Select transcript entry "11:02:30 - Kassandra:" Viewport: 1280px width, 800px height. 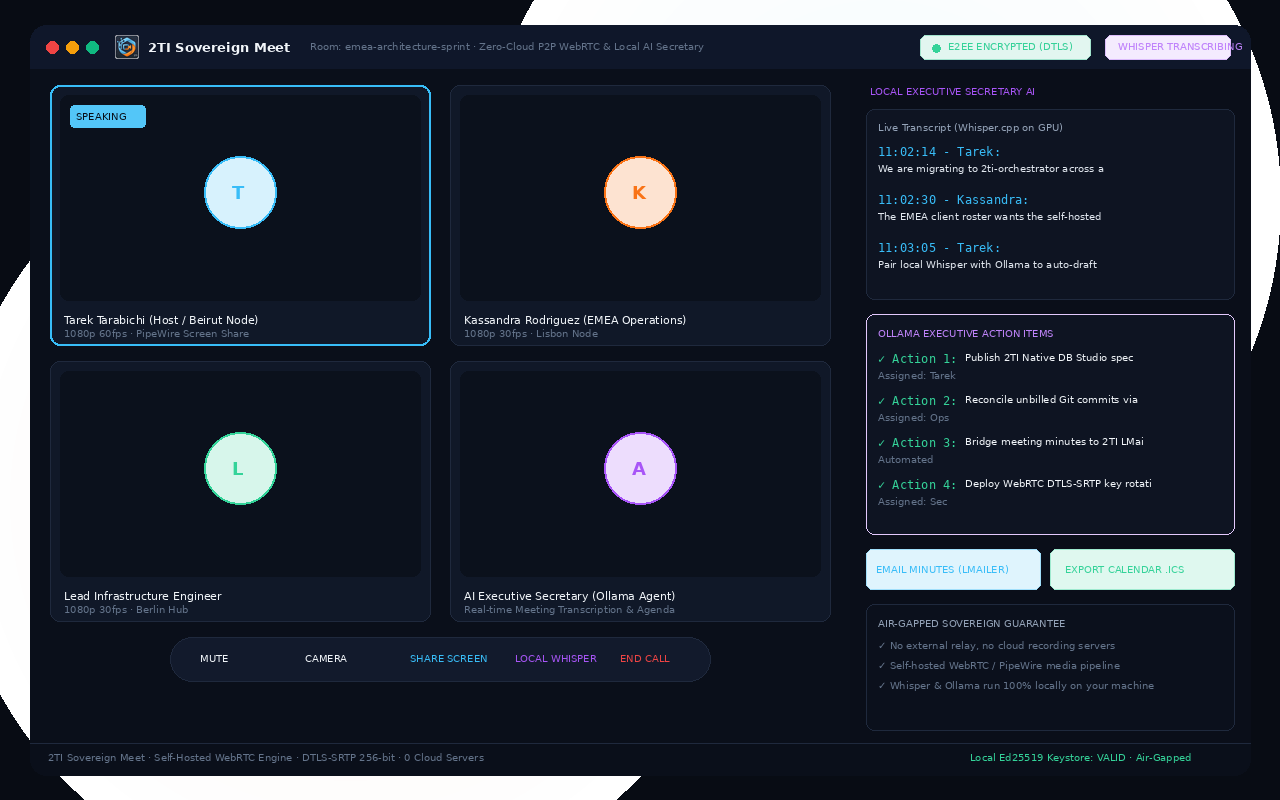pyautogui.click(x=953, y=200)
